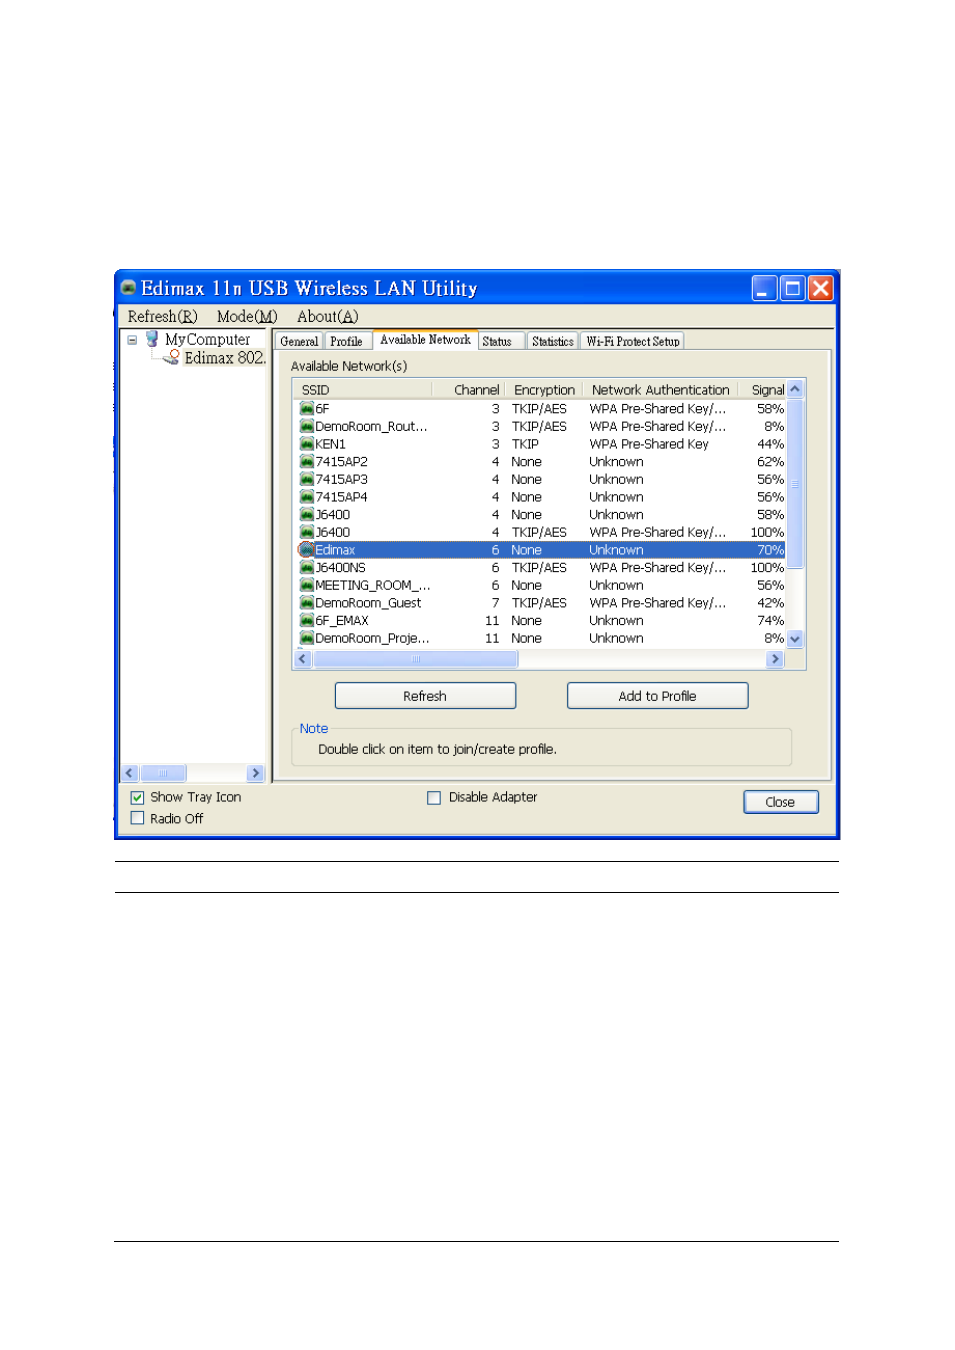Click the Edimax 802 adapter icon
Viewport: 955px width, 1350px height.
point(173,358)
